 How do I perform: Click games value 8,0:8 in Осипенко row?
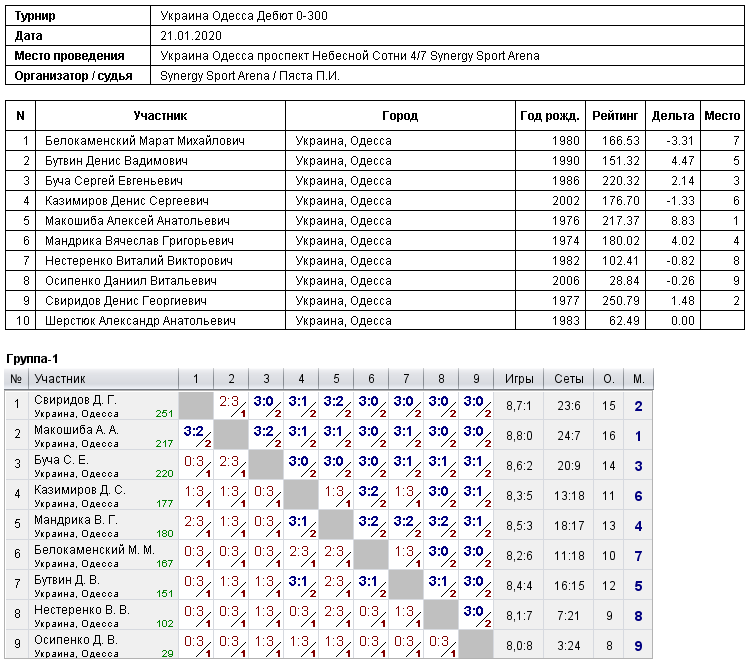pyautogui.click(x=519, y=646)
